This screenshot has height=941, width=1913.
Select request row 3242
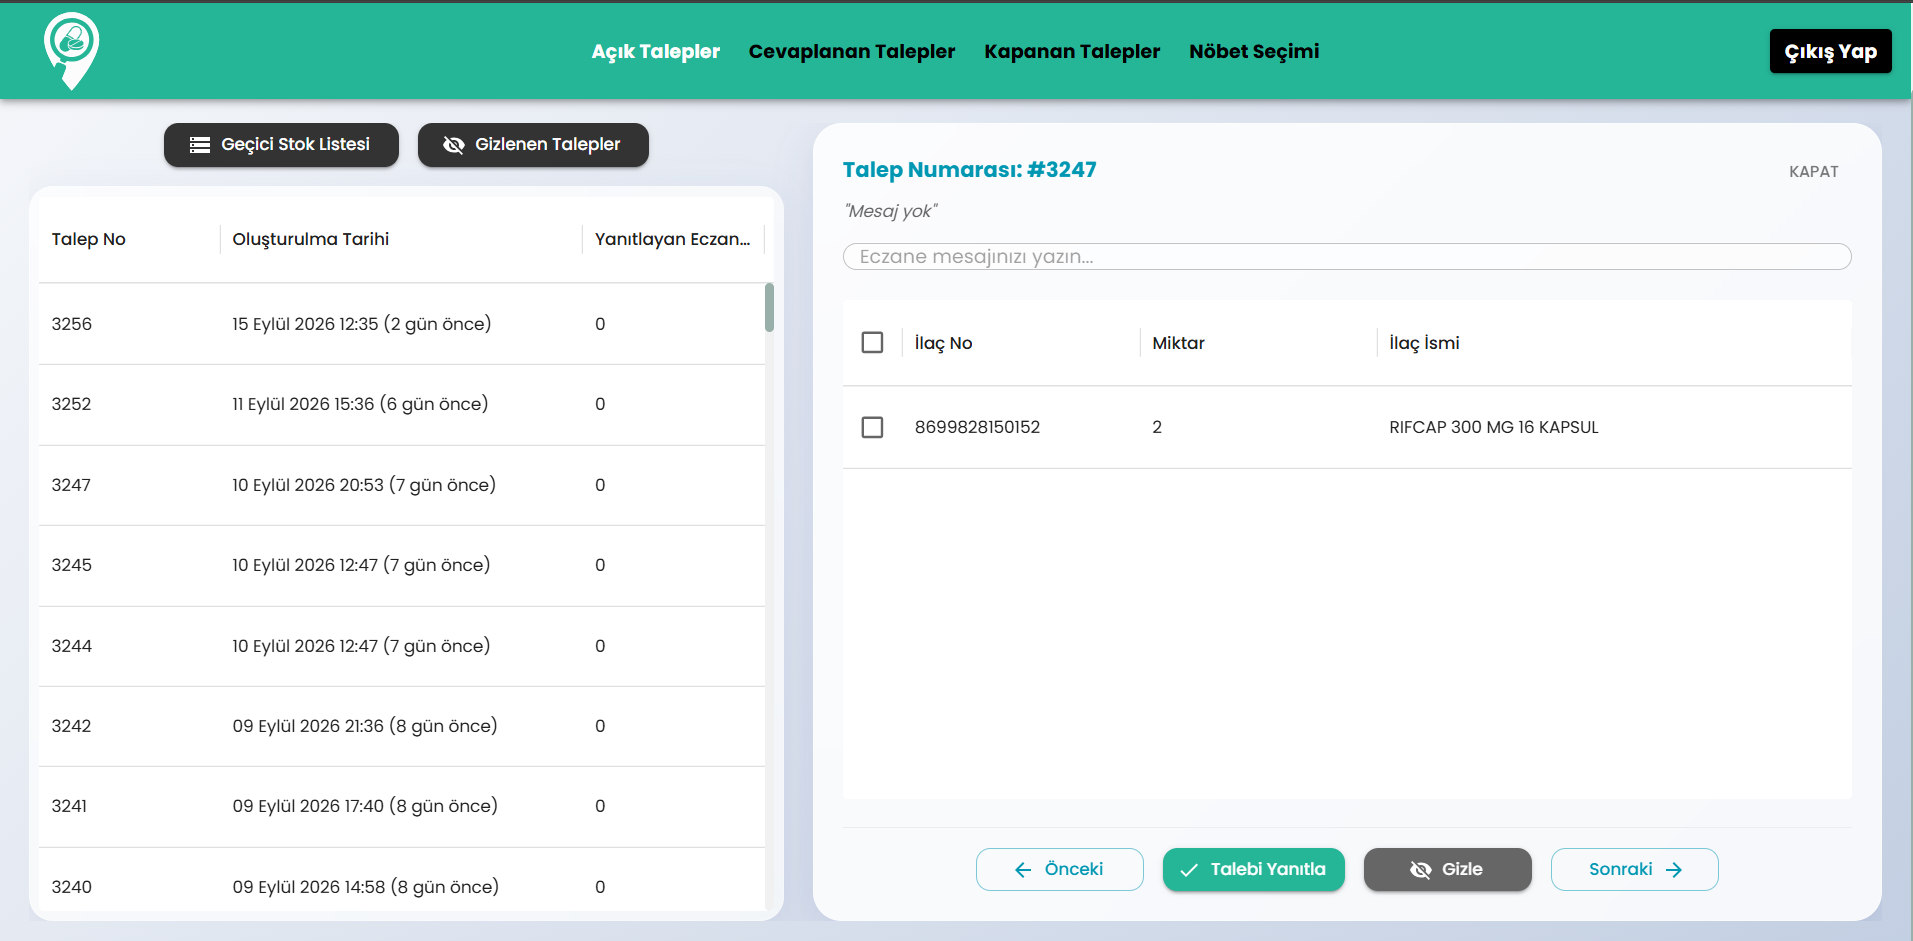401,726
